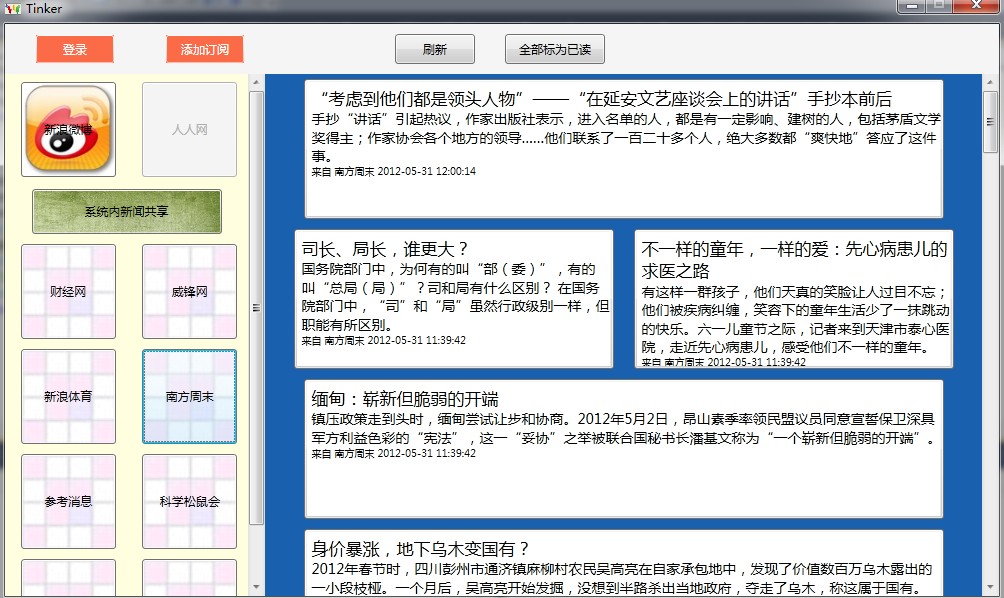1004x598 pixels.
Task: Click the Tinker window title icon
Action: pos(13,9)
